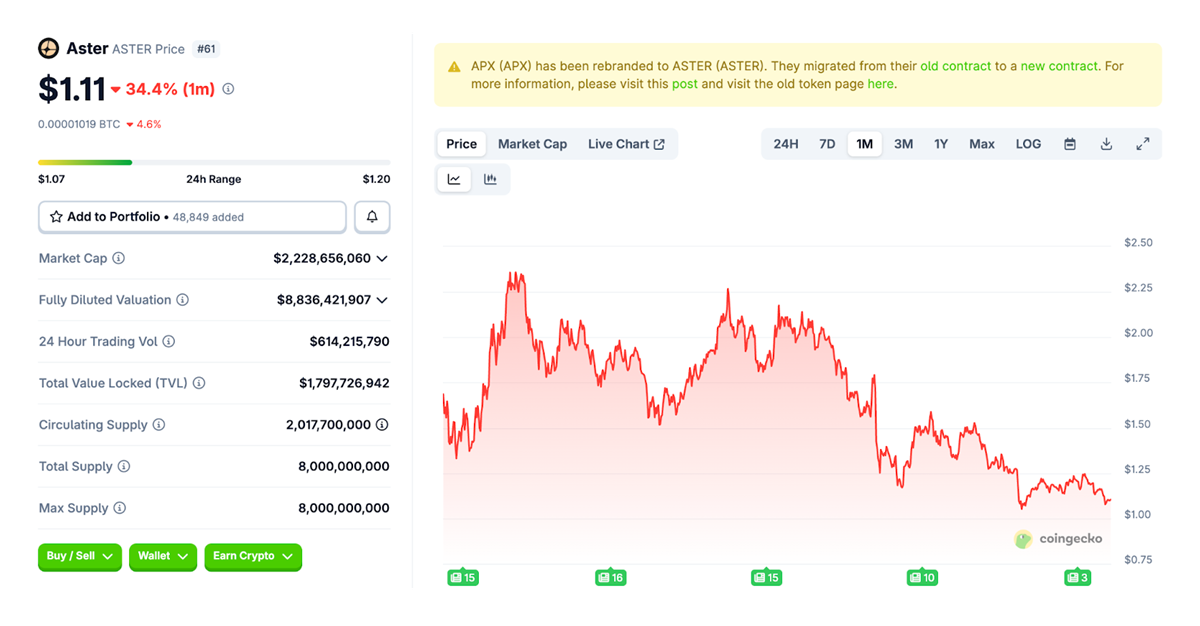1200x626 pixels.
Task: Toggle LOG scale on the chart
Action: coord(1028,143)
